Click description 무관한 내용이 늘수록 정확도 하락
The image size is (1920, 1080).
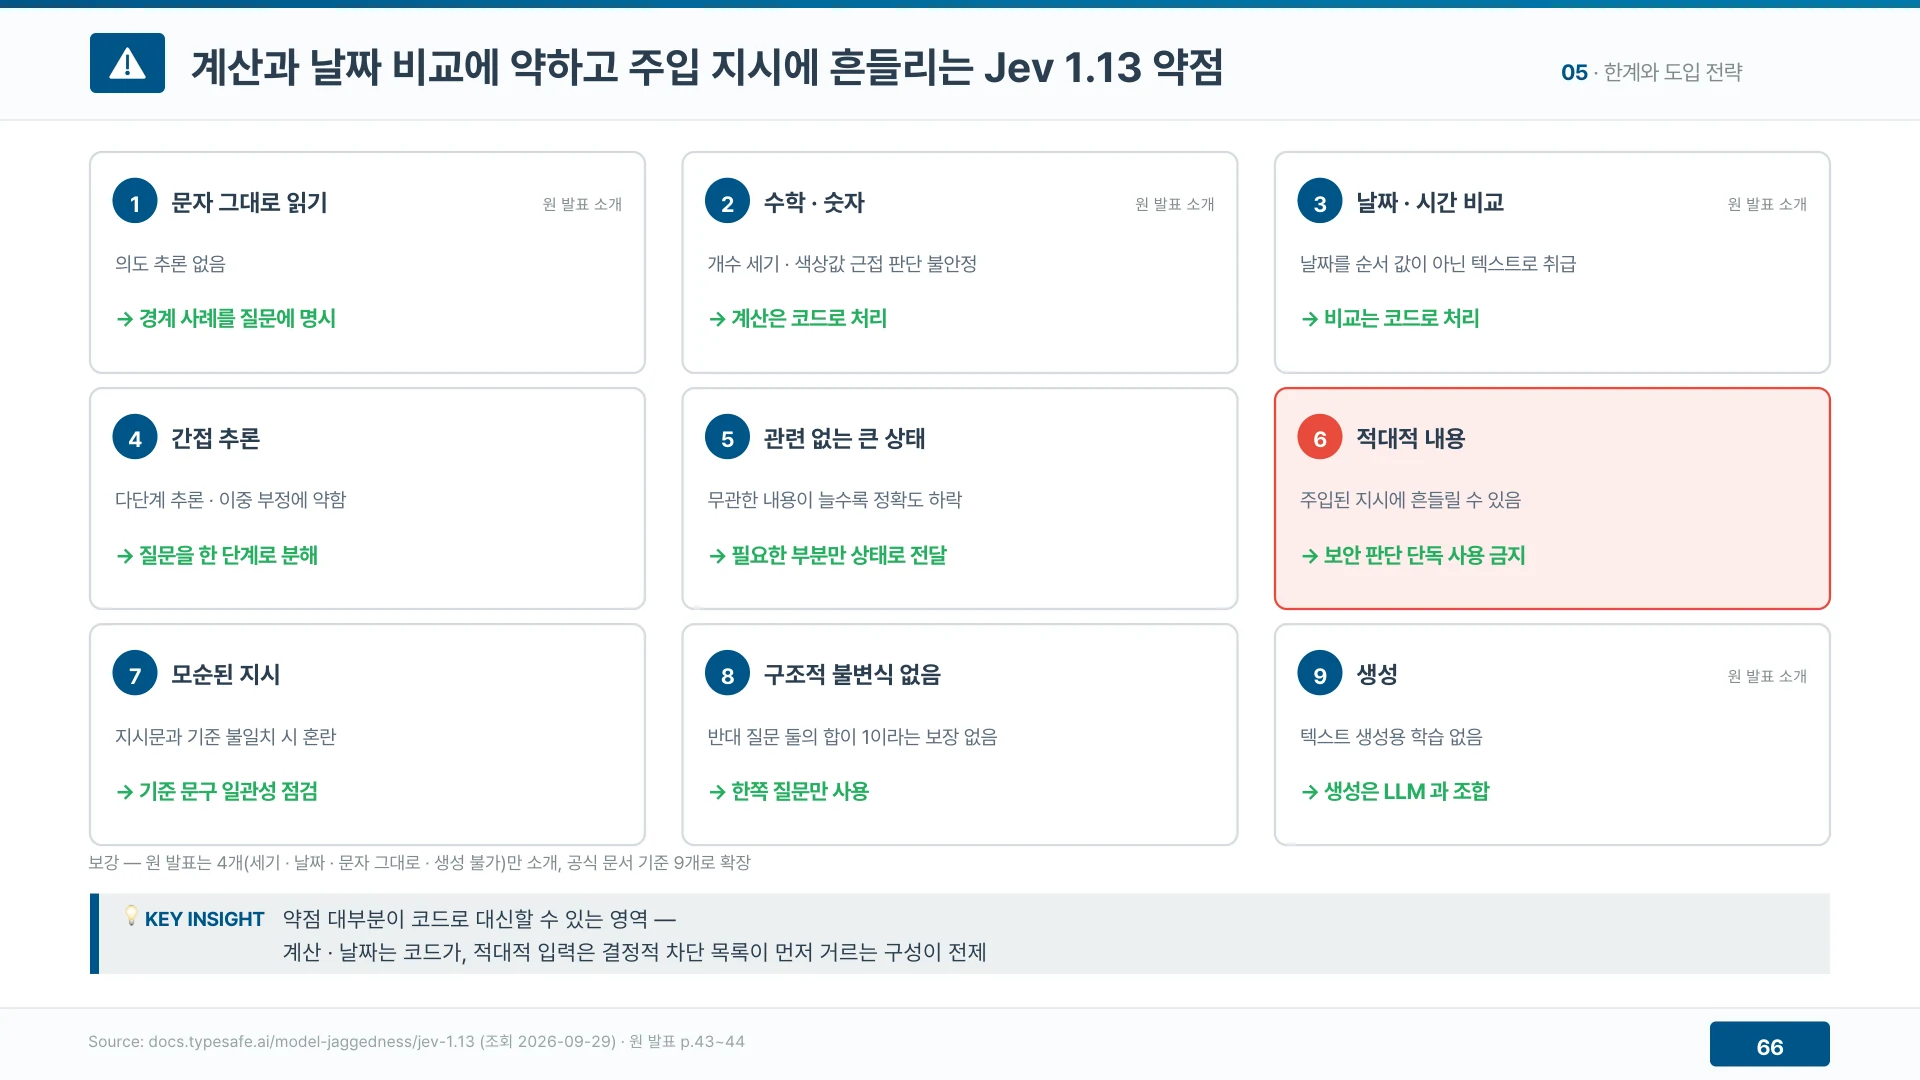(835, 500)
